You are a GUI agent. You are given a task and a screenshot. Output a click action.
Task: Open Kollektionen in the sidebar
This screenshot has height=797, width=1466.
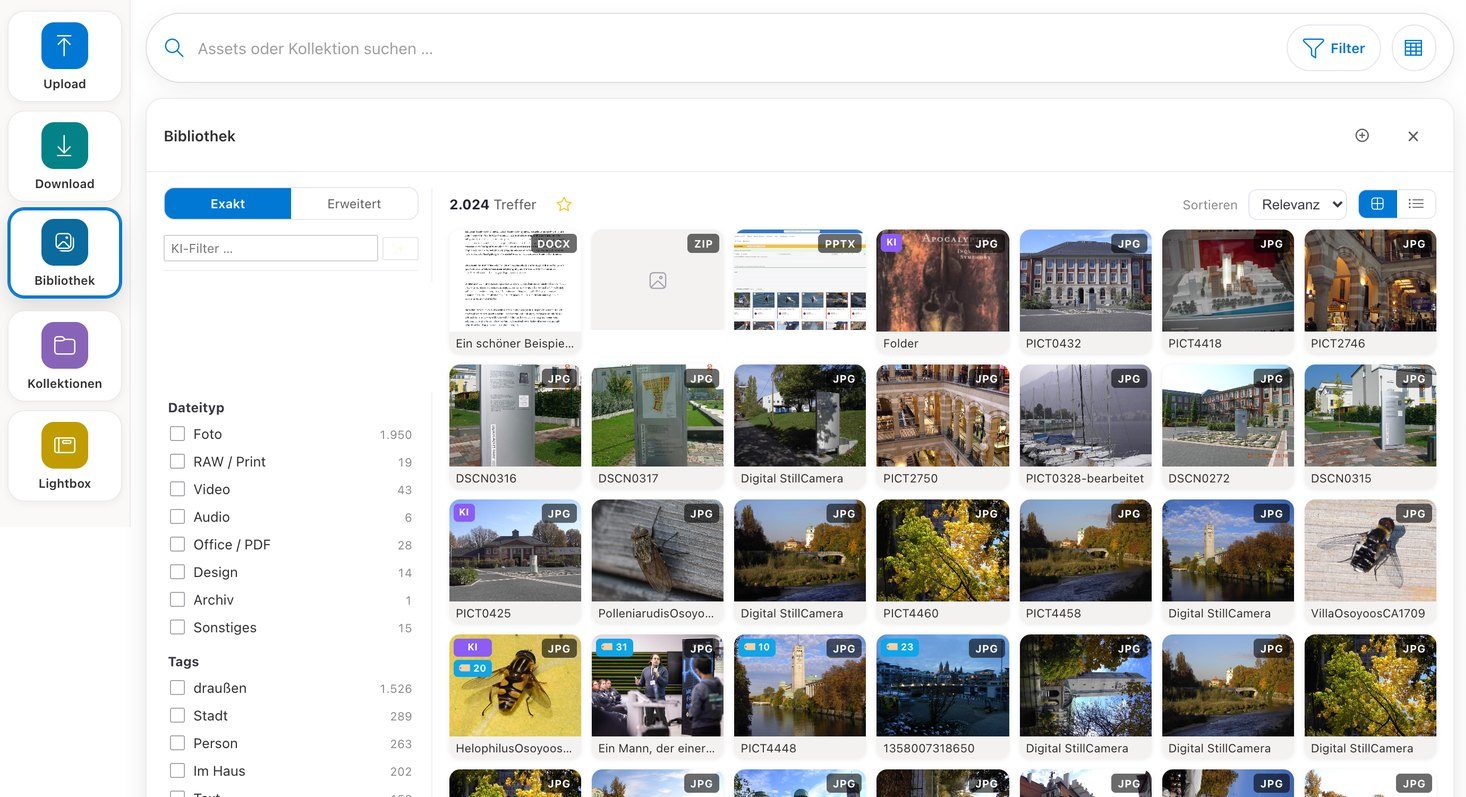tap(65, 356)
